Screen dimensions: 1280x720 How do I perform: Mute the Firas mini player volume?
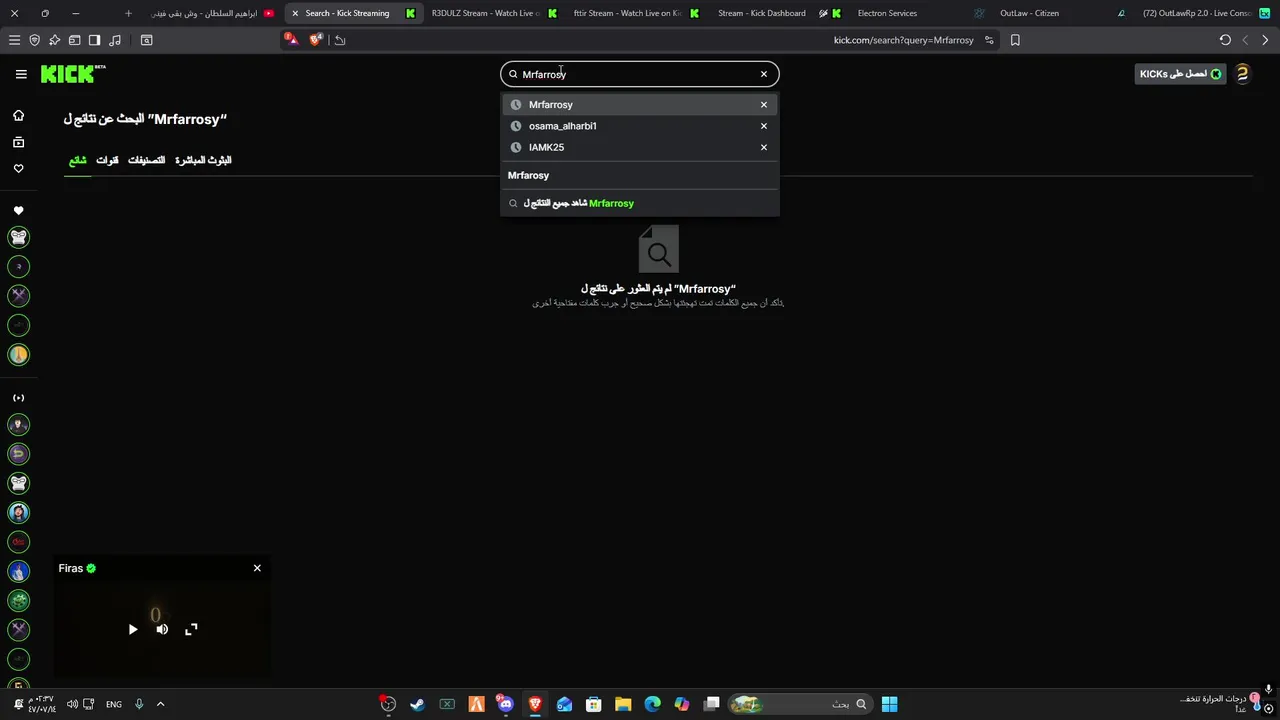click(x=162, y=629)
